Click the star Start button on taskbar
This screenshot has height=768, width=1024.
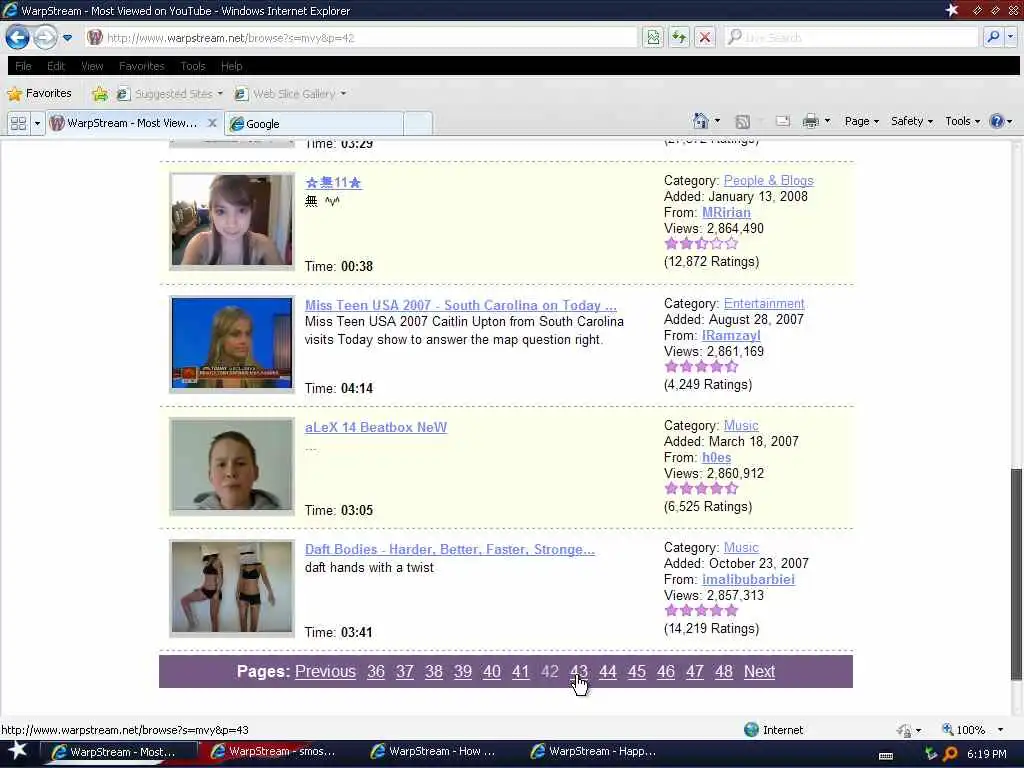click(x=17, y=750)
